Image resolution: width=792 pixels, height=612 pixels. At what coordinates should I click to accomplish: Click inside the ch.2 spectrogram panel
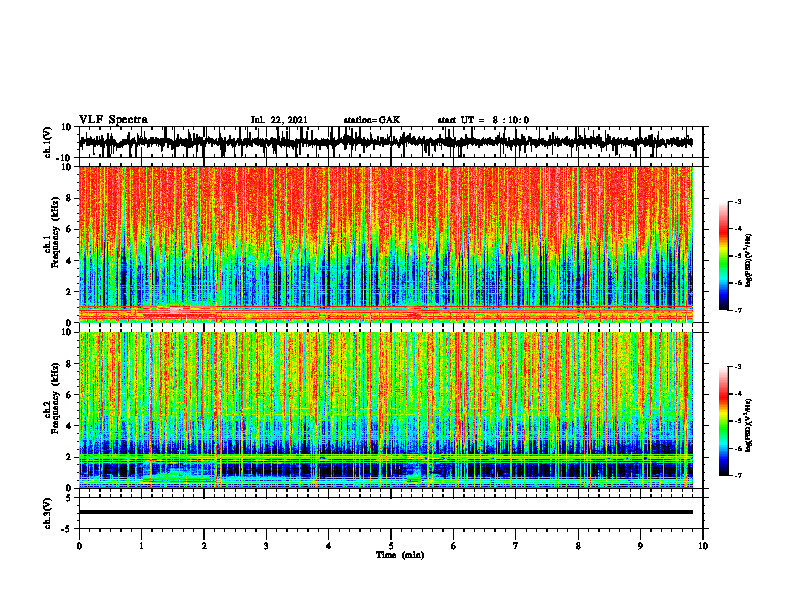pos(386,410)
